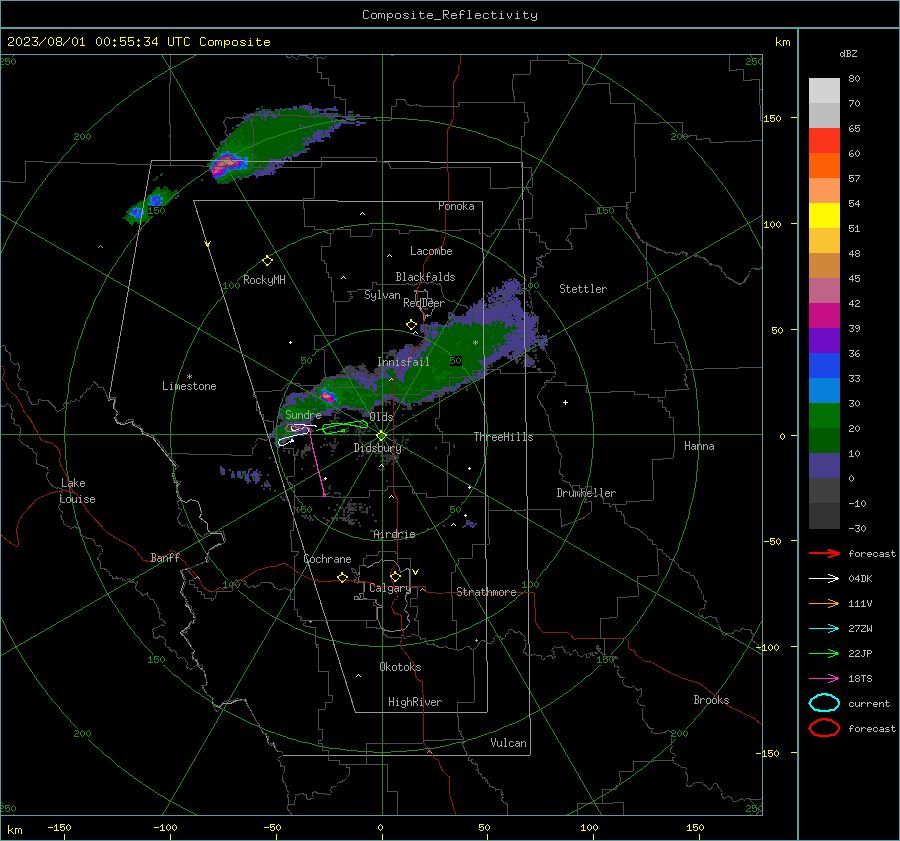Click the dBZ legend heading
Image resolution: width=900 pixels, height=841 pixels.
click(x=848, y=53)
